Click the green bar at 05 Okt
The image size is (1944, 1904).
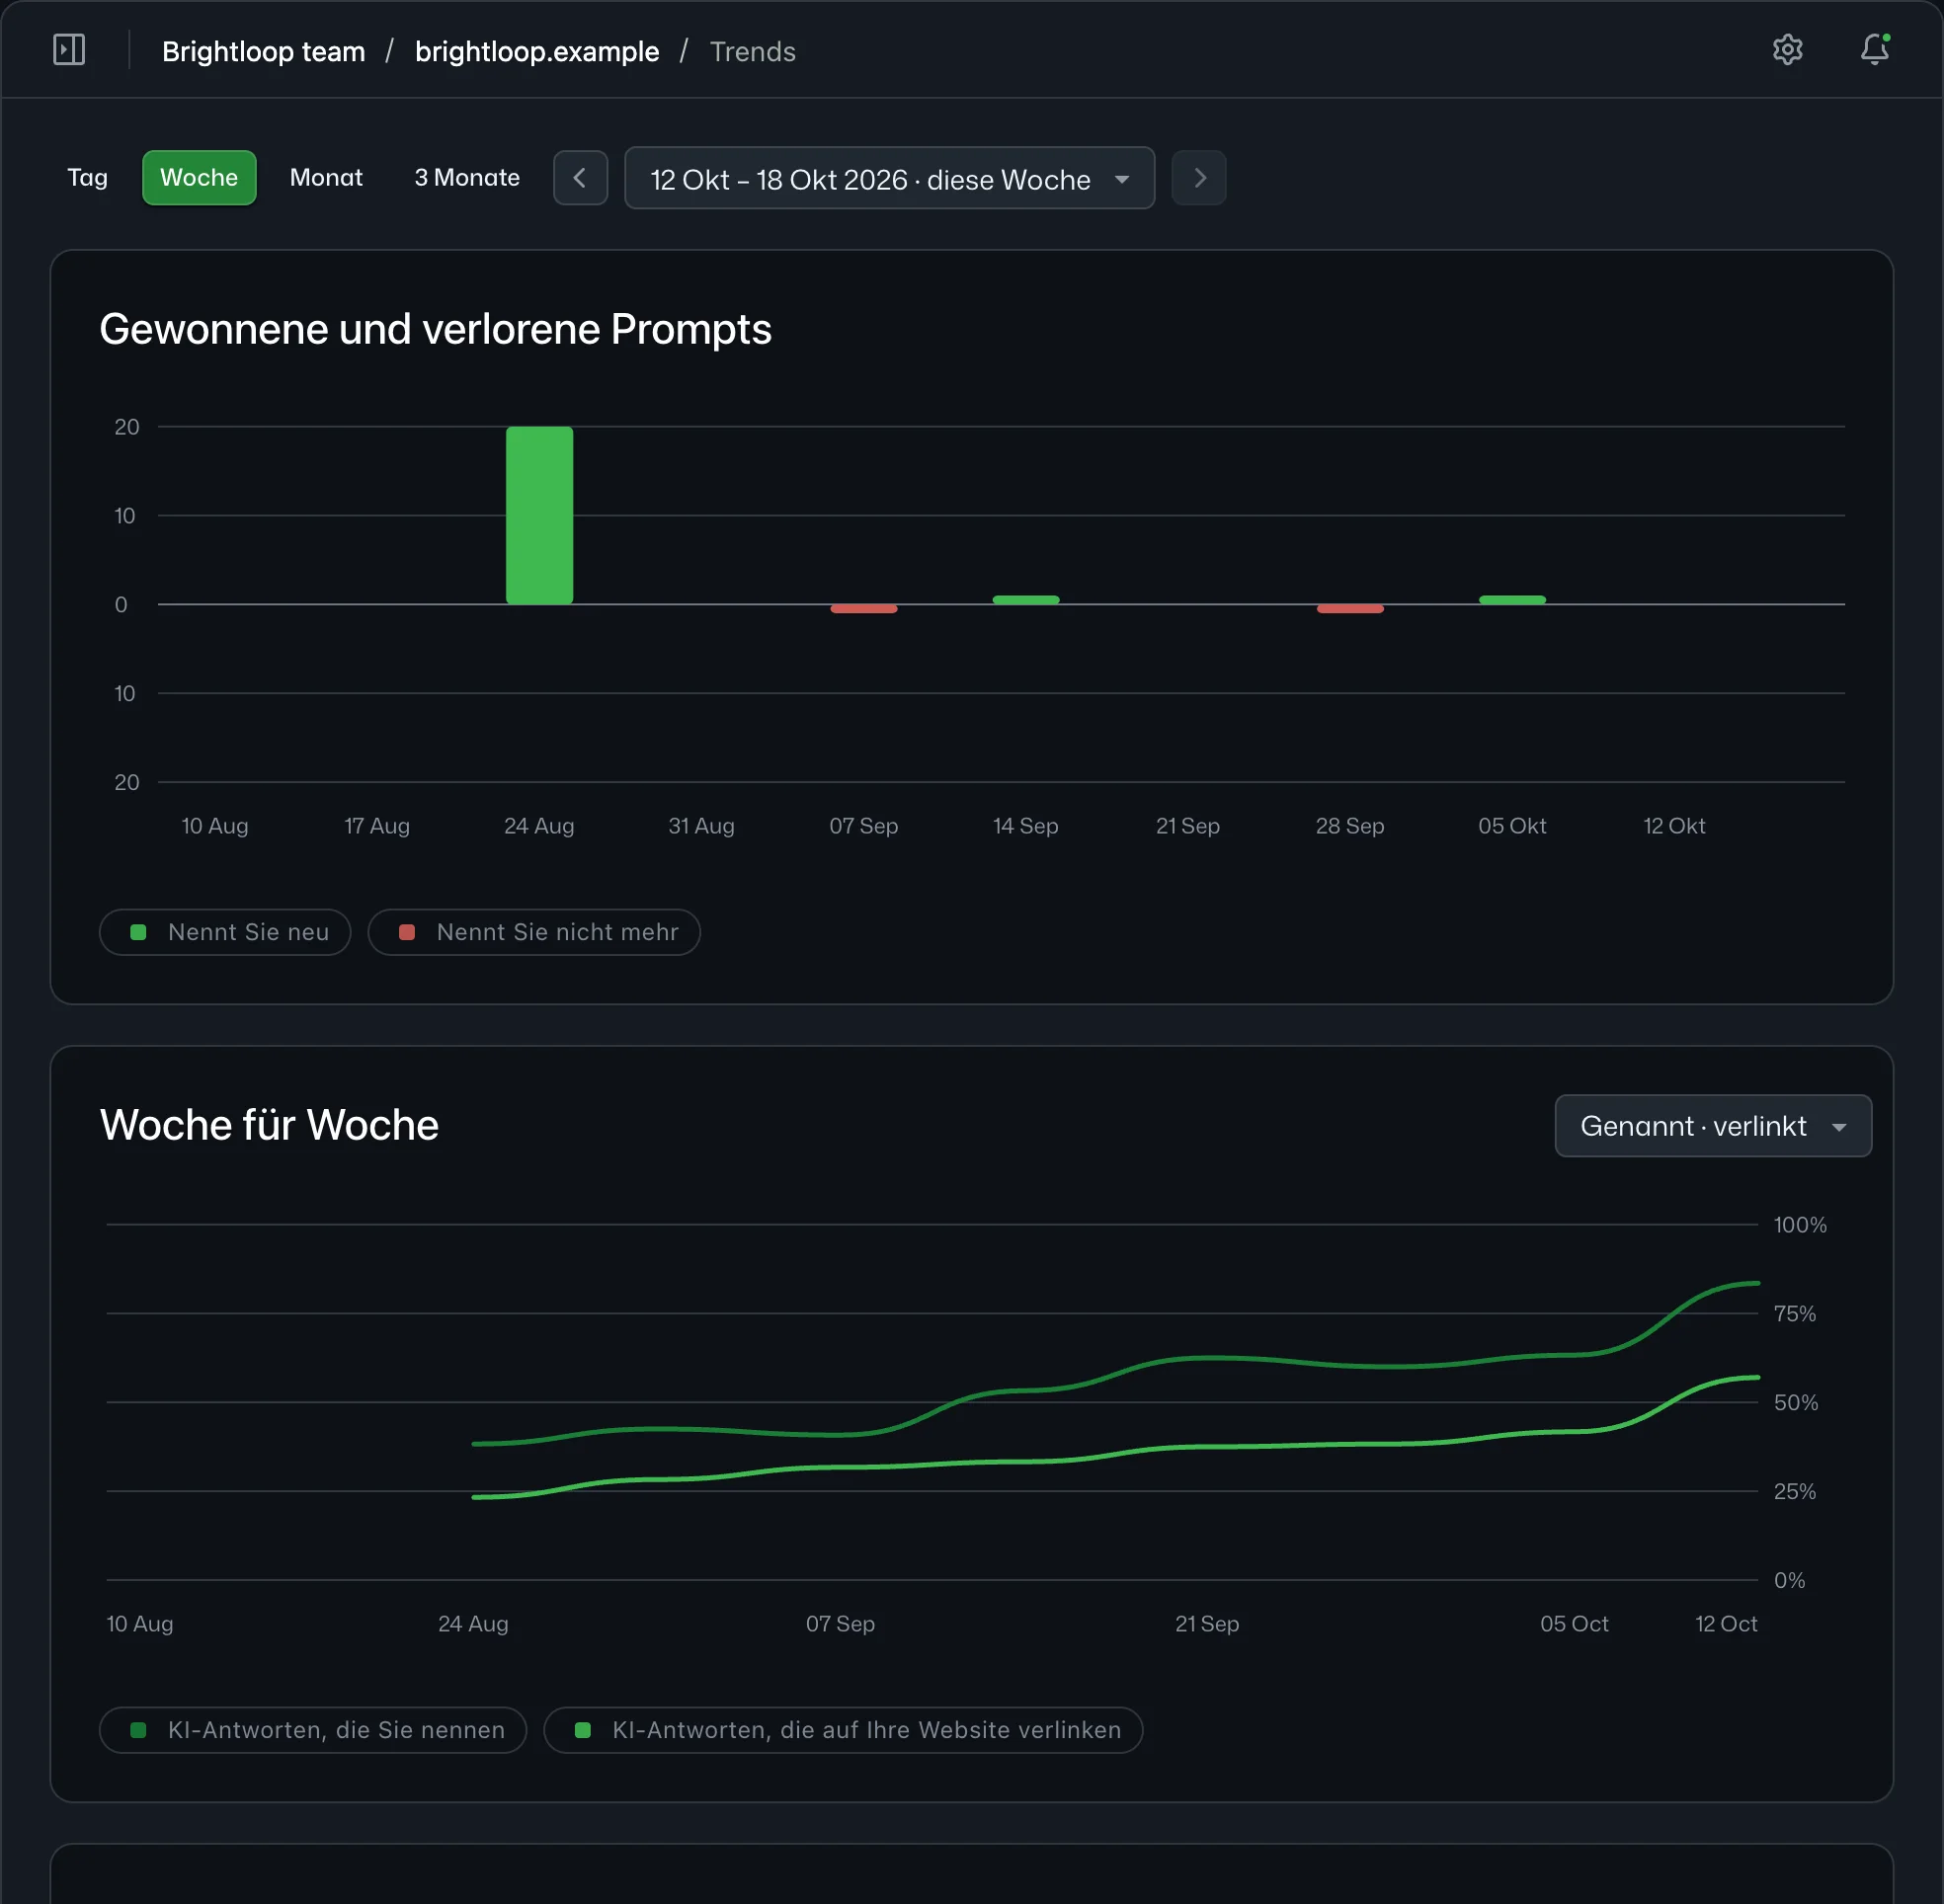(1511, 600)
